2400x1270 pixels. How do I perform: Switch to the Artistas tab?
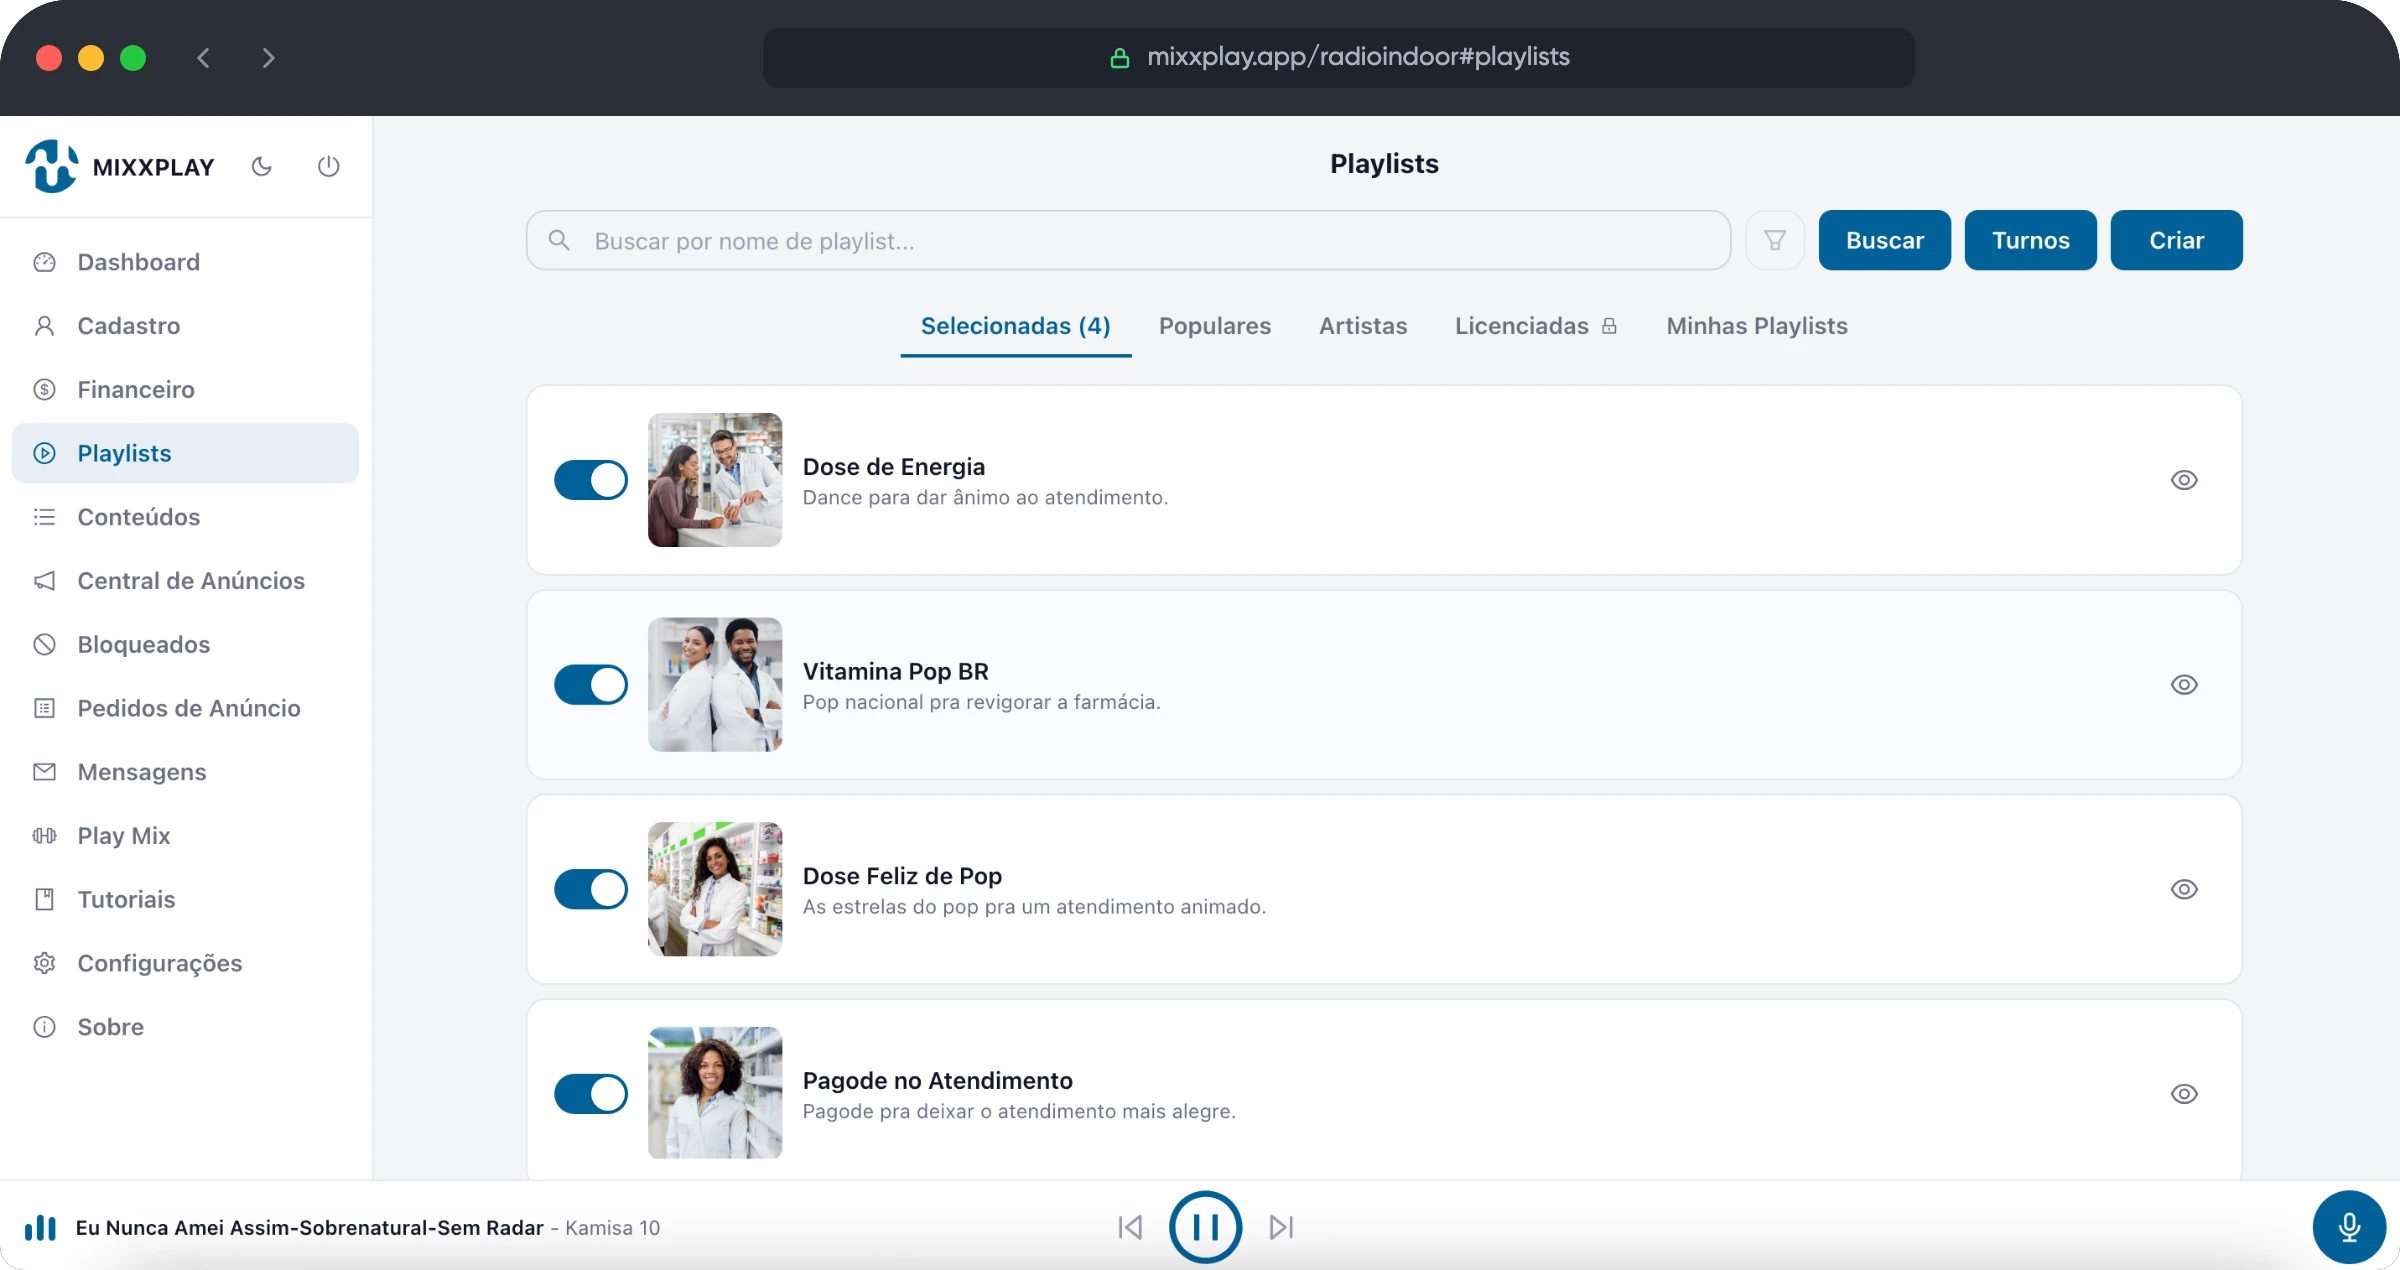click(x=1363, y=326)
